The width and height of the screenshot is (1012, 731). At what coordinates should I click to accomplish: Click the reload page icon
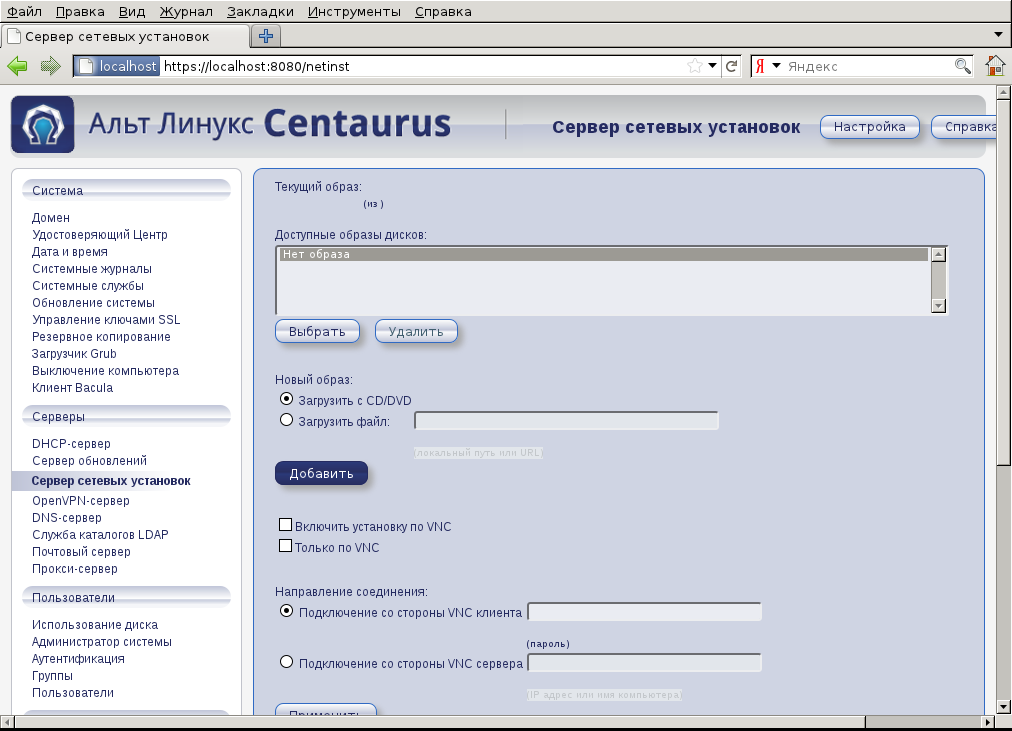731,66
